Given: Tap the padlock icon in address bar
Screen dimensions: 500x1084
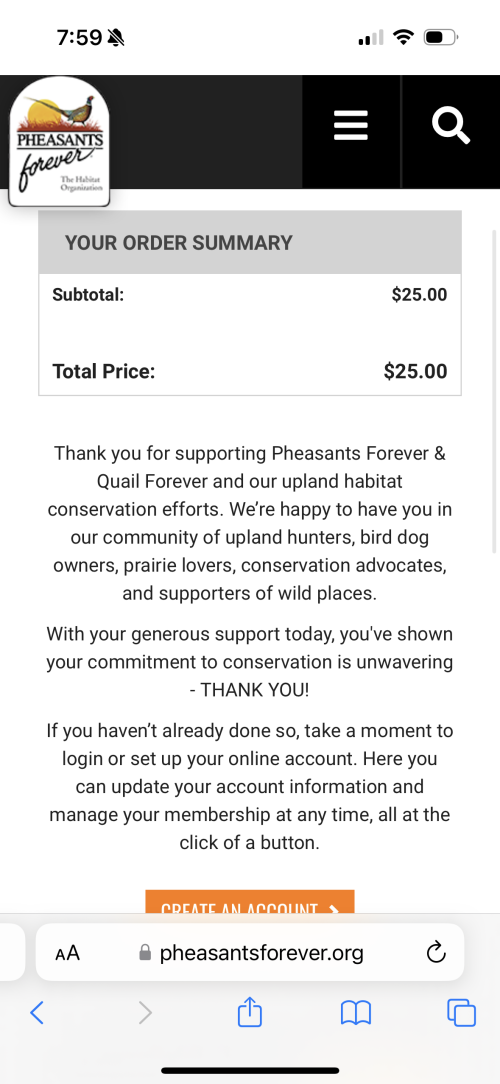Looking at the screenshot, I should (x=145, y=953).
